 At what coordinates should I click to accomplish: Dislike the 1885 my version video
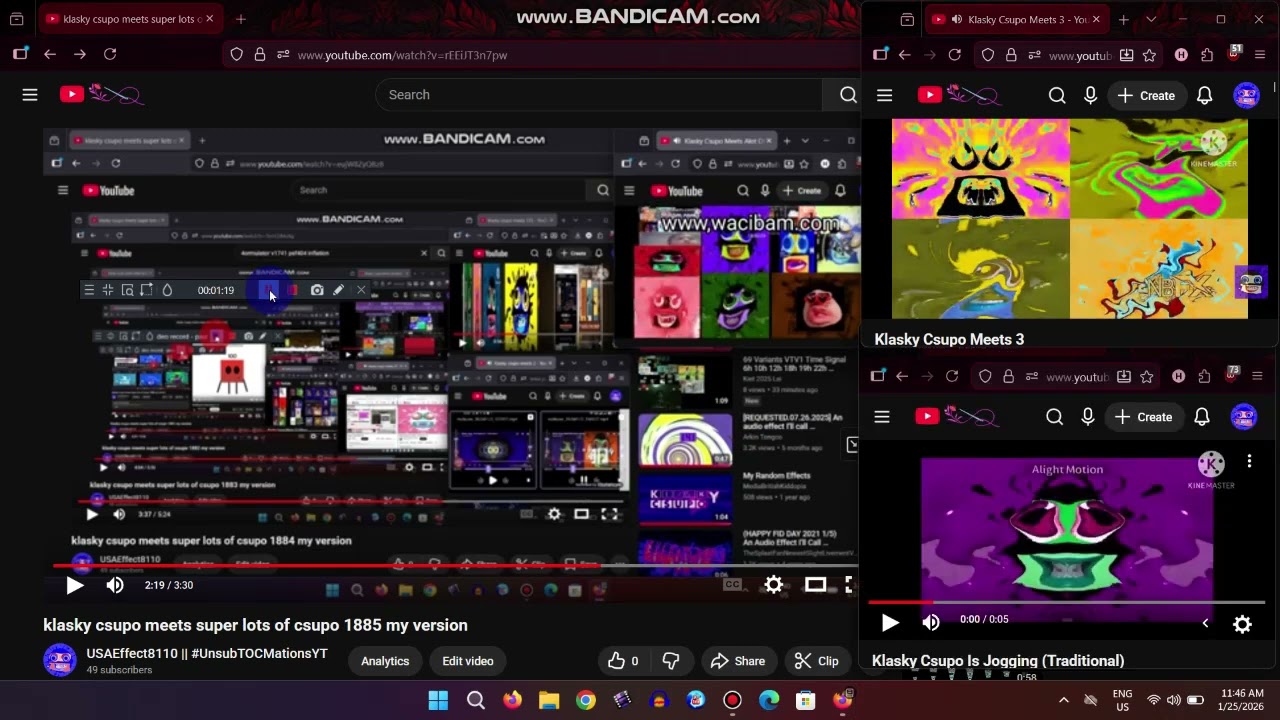(x=671, y=661)
